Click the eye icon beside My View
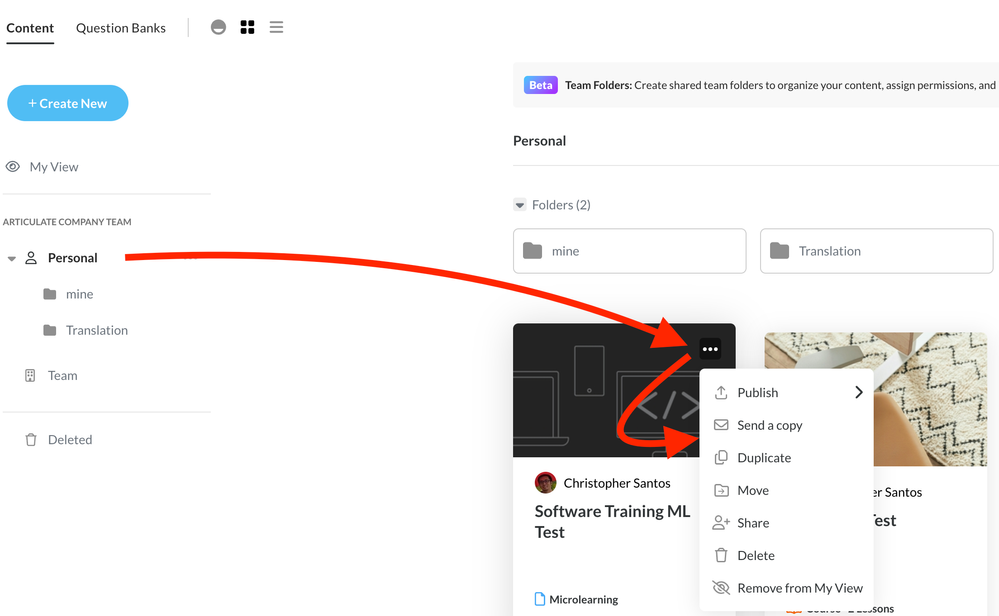 (x=13, y=167)
